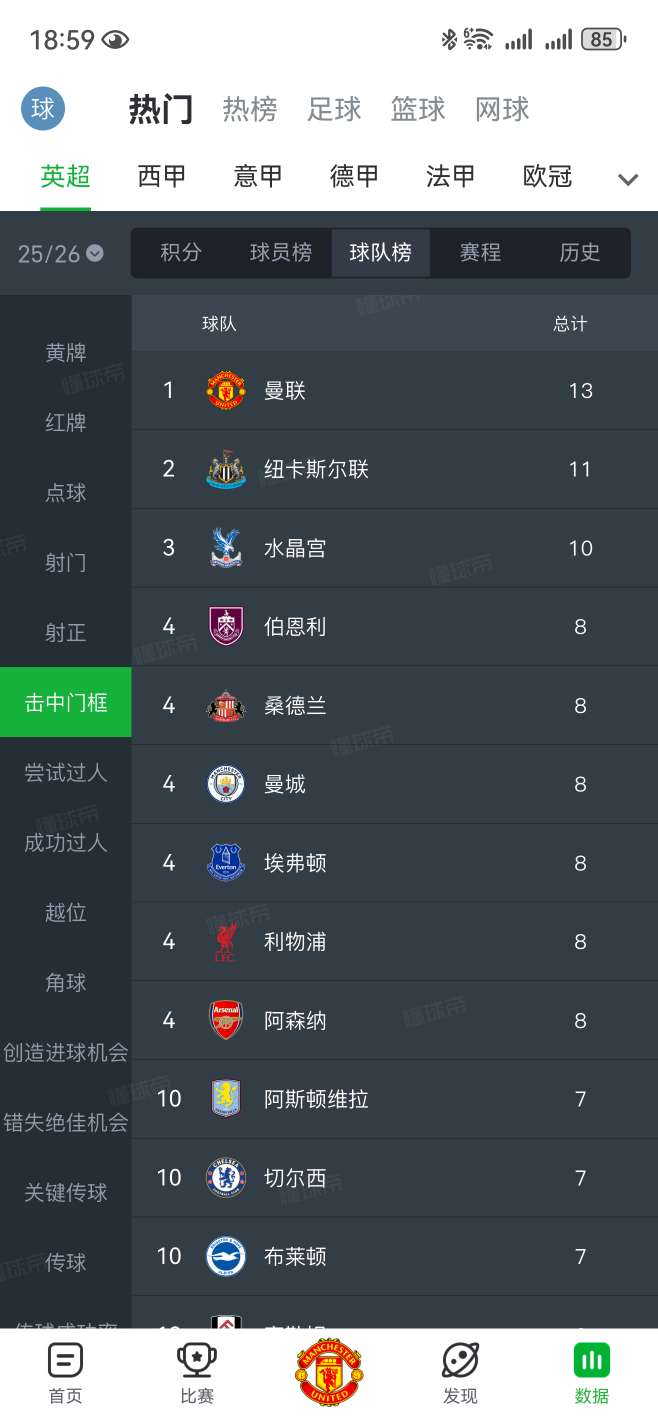Switch to the 西甲 league tab
658x1416 pixels.
tap(162, 177)
